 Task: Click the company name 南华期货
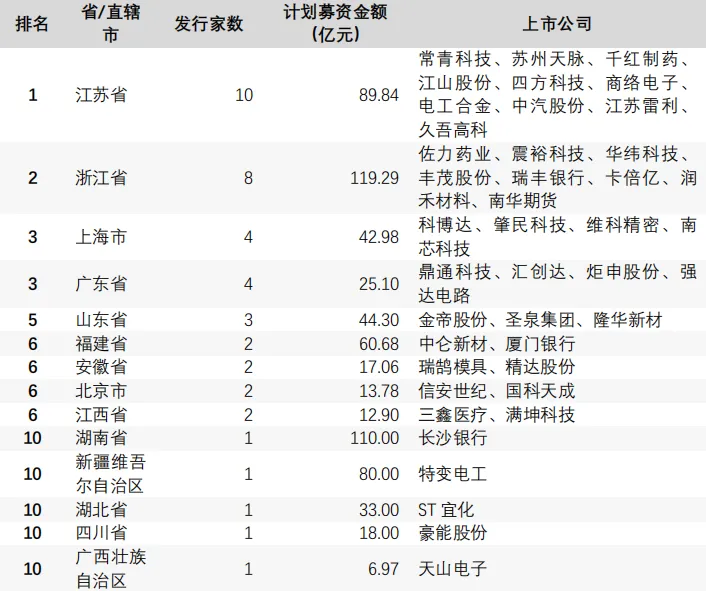[522, 201]
